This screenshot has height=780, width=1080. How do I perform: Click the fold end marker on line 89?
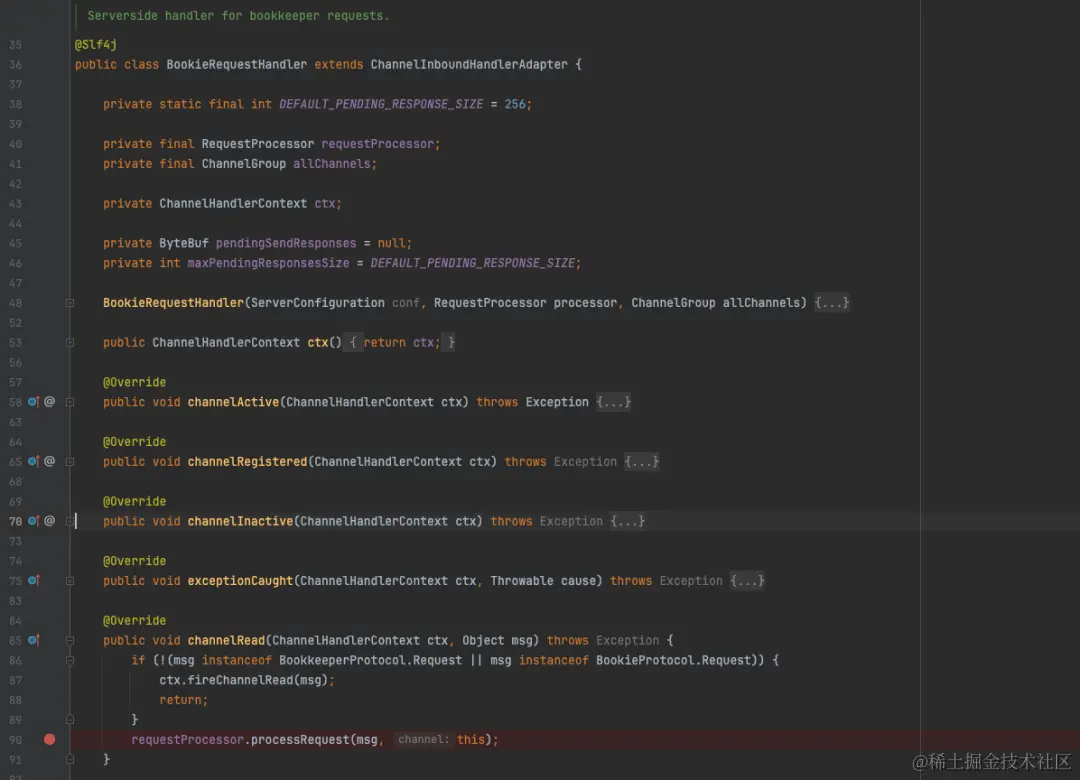pos(70,719)
